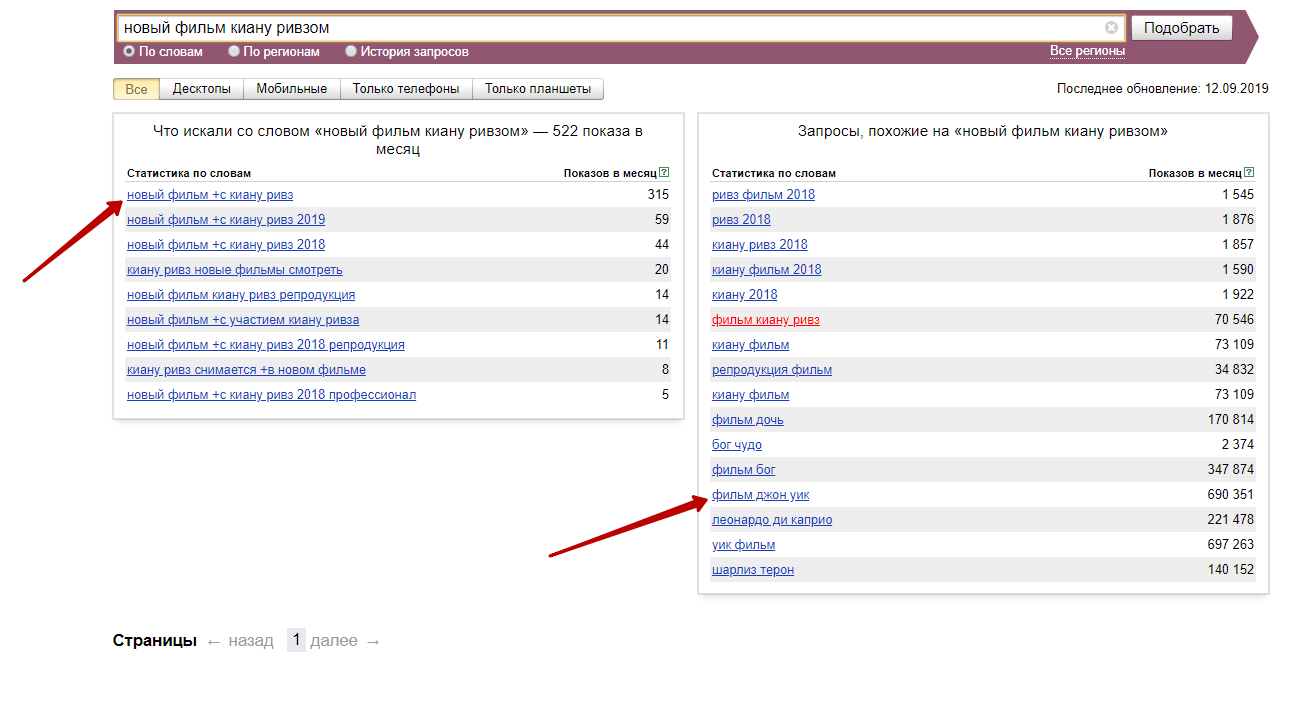This screenshot has height=702, width=1299.
Task: Select the 'По регионам' radio button
Action: click(234, 51)
